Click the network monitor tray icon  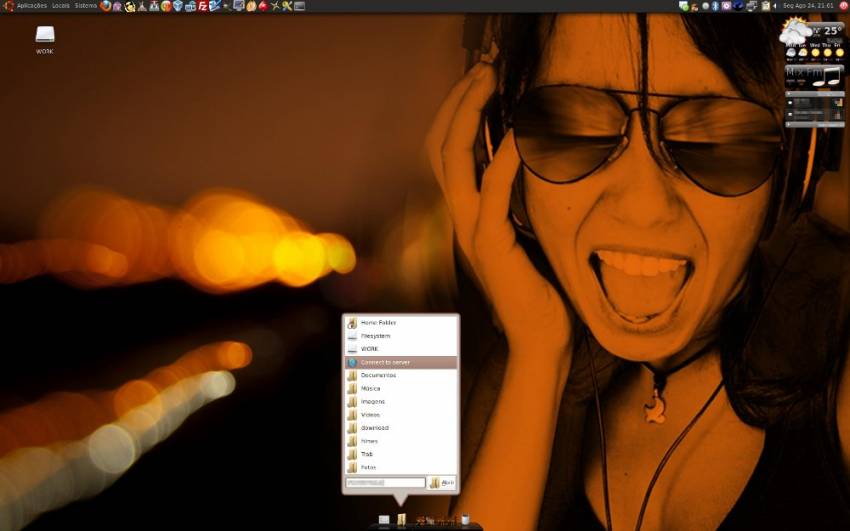(751, 6)
